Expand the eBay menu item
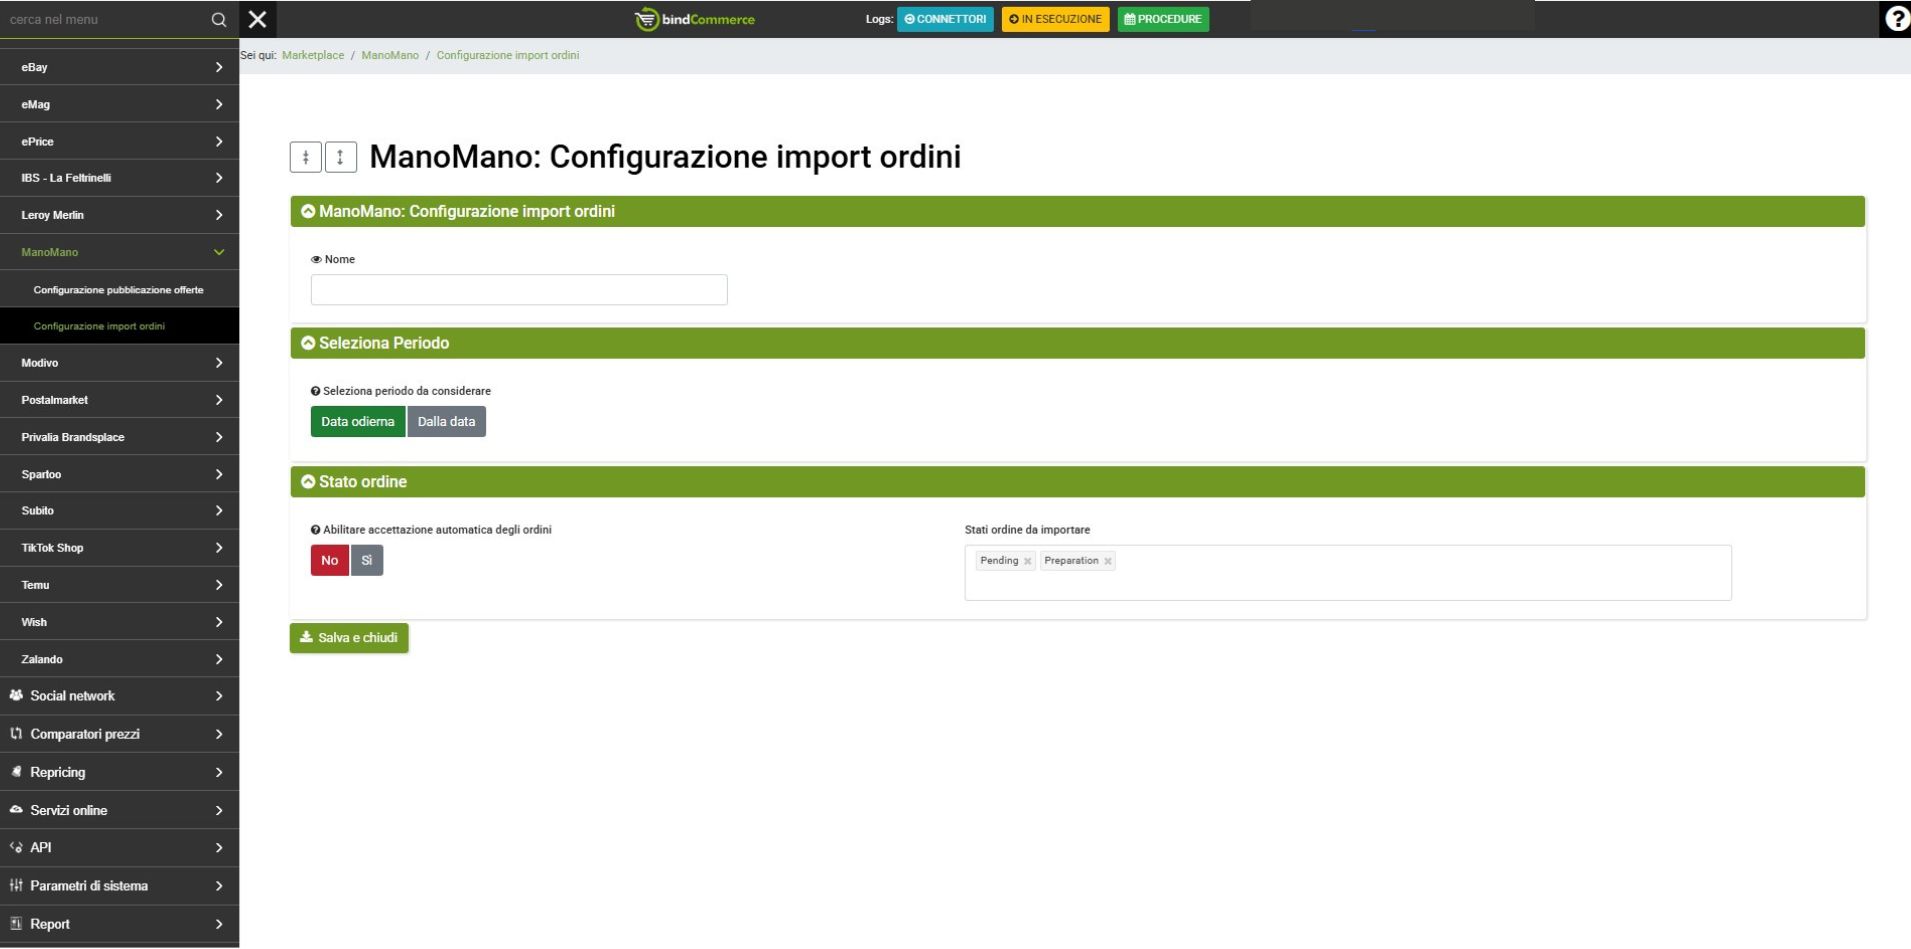The image size is (1911, 949). tap(119, 67)
